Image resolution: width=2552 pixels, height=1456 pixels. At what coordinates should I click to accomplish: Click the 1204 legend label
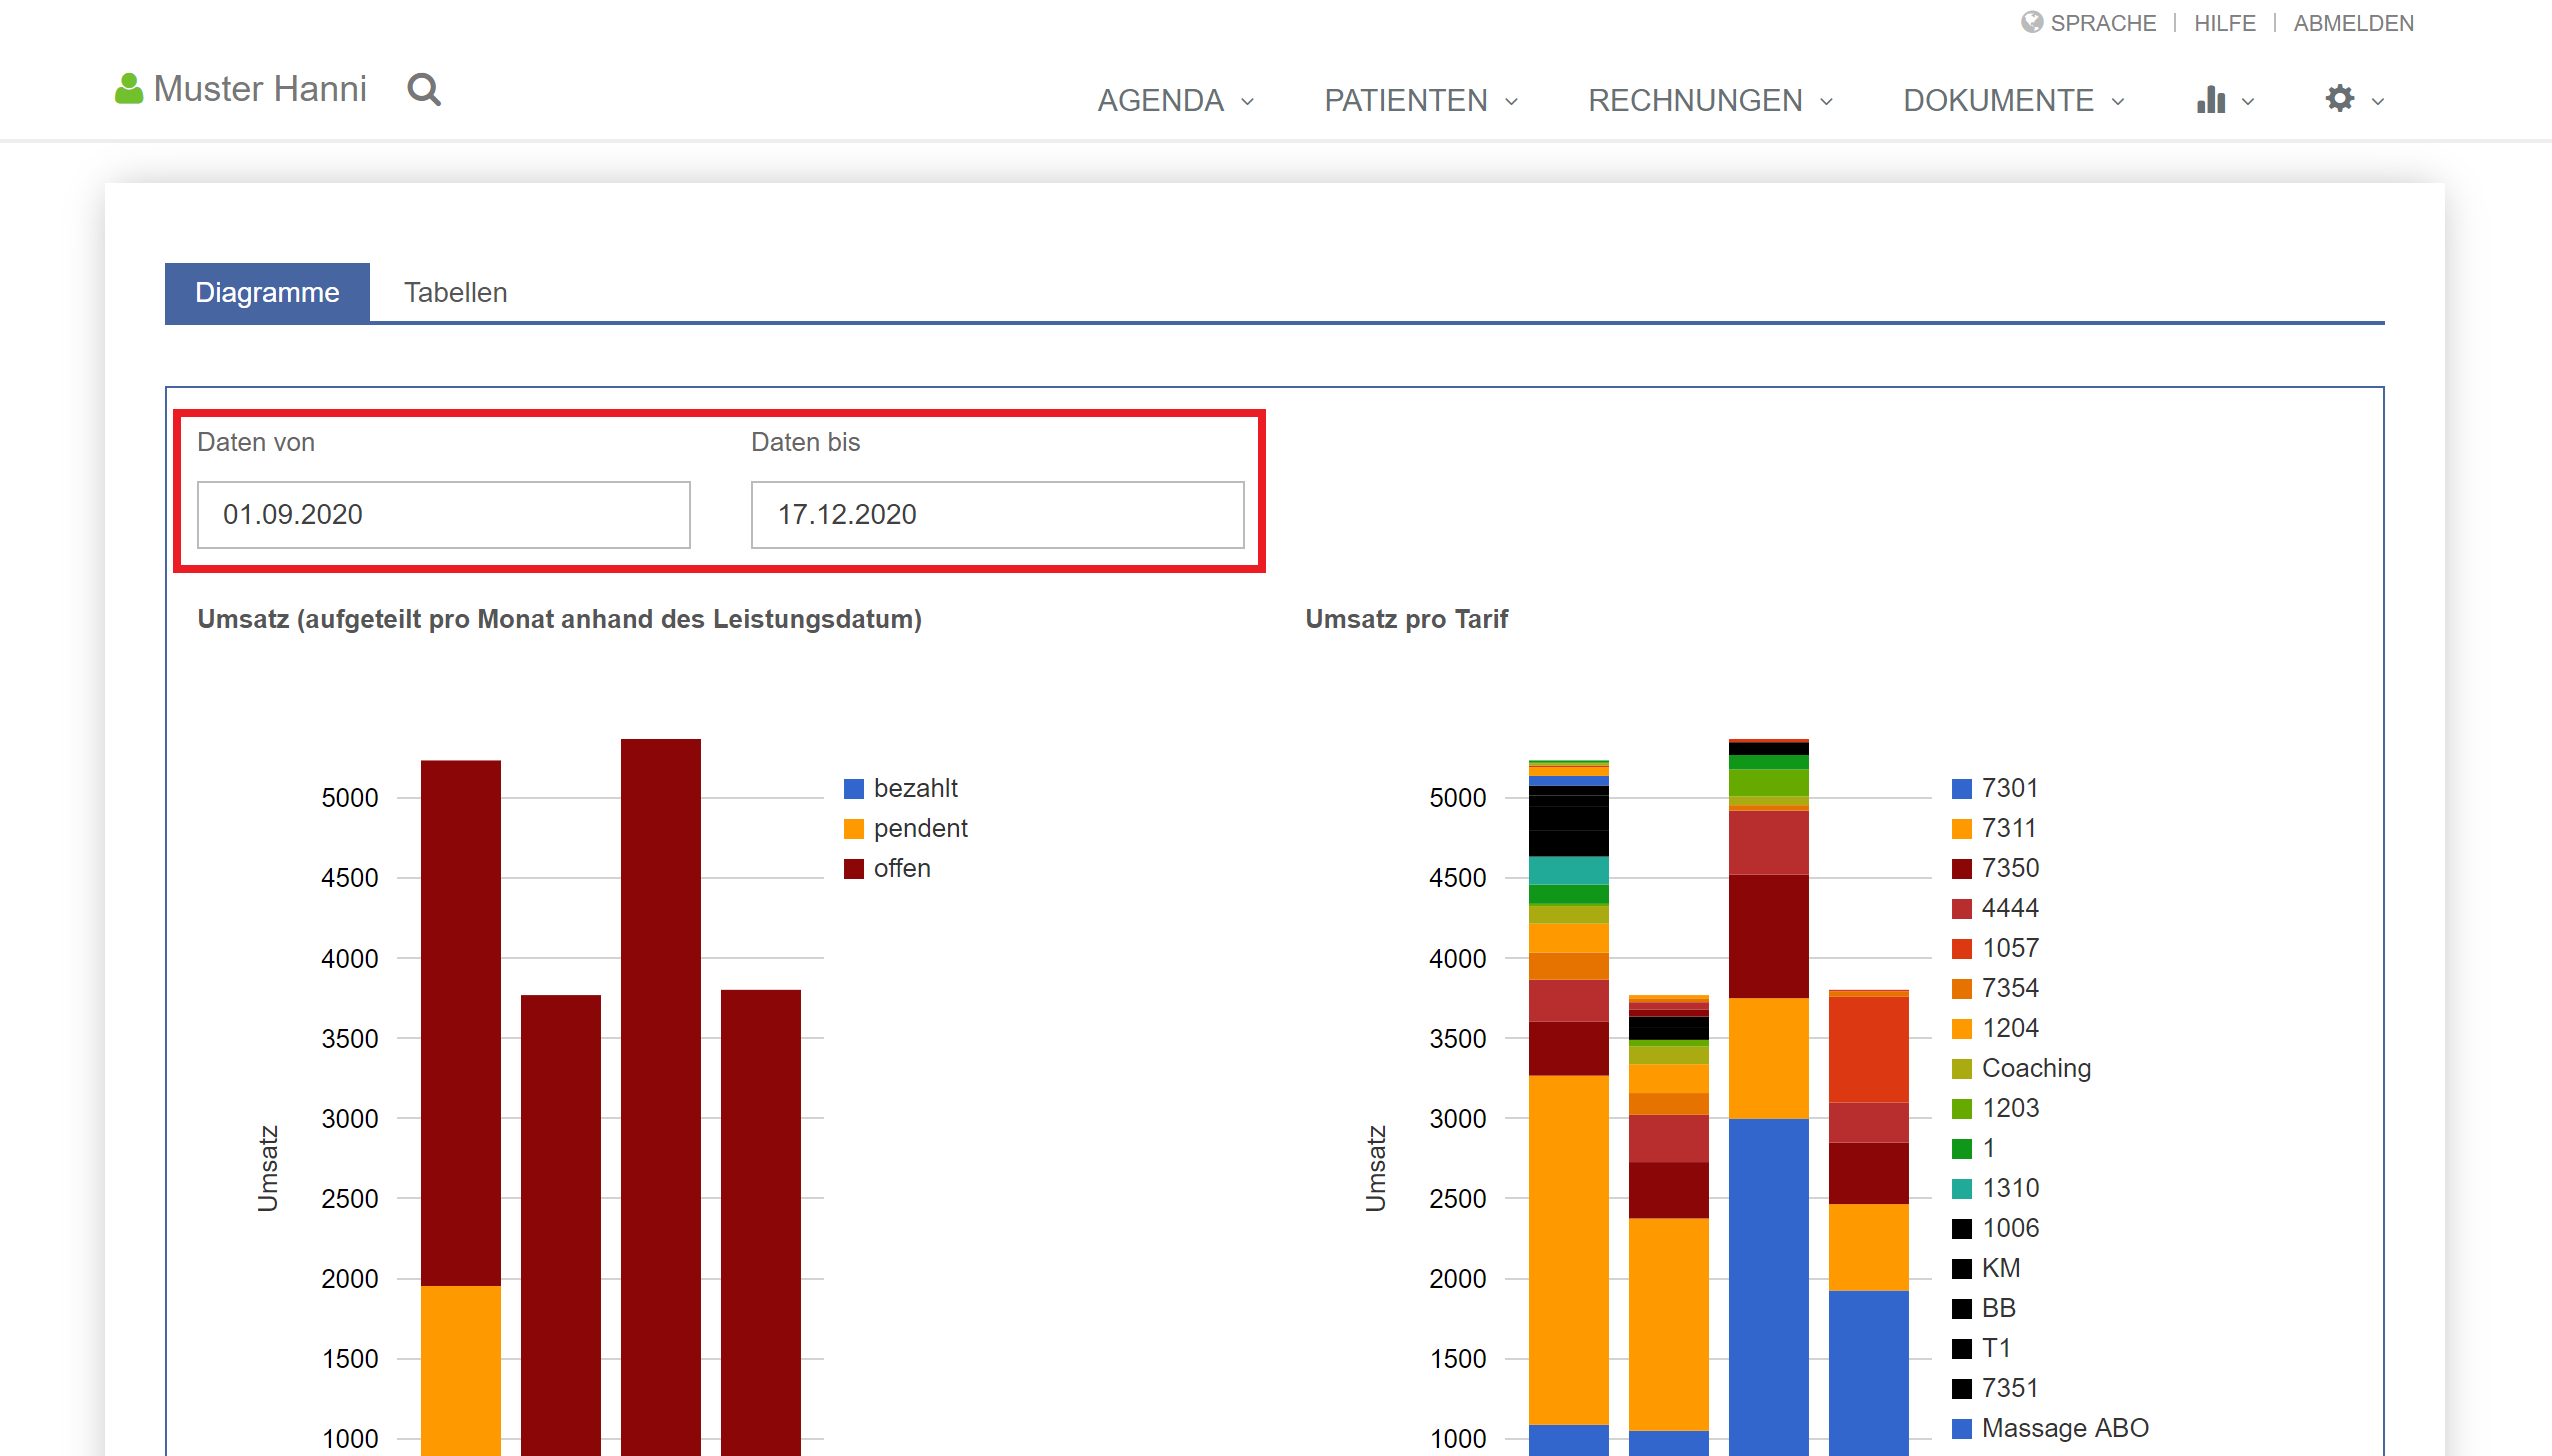point(2010,1028)
